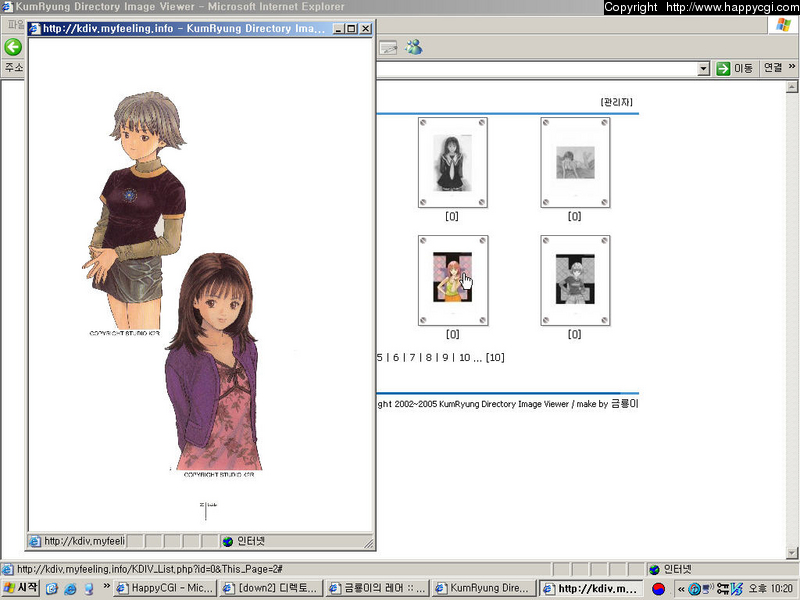Switch to [down2] 디렉토... taskbar window
The image size is (800, 600).
(x=272, y=588)
